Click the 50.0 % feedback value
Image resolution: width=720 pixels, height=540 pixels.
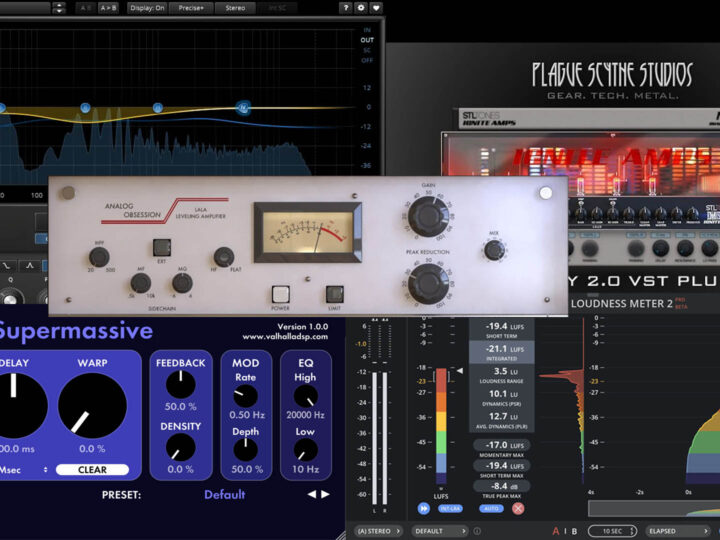pos(180,406)
